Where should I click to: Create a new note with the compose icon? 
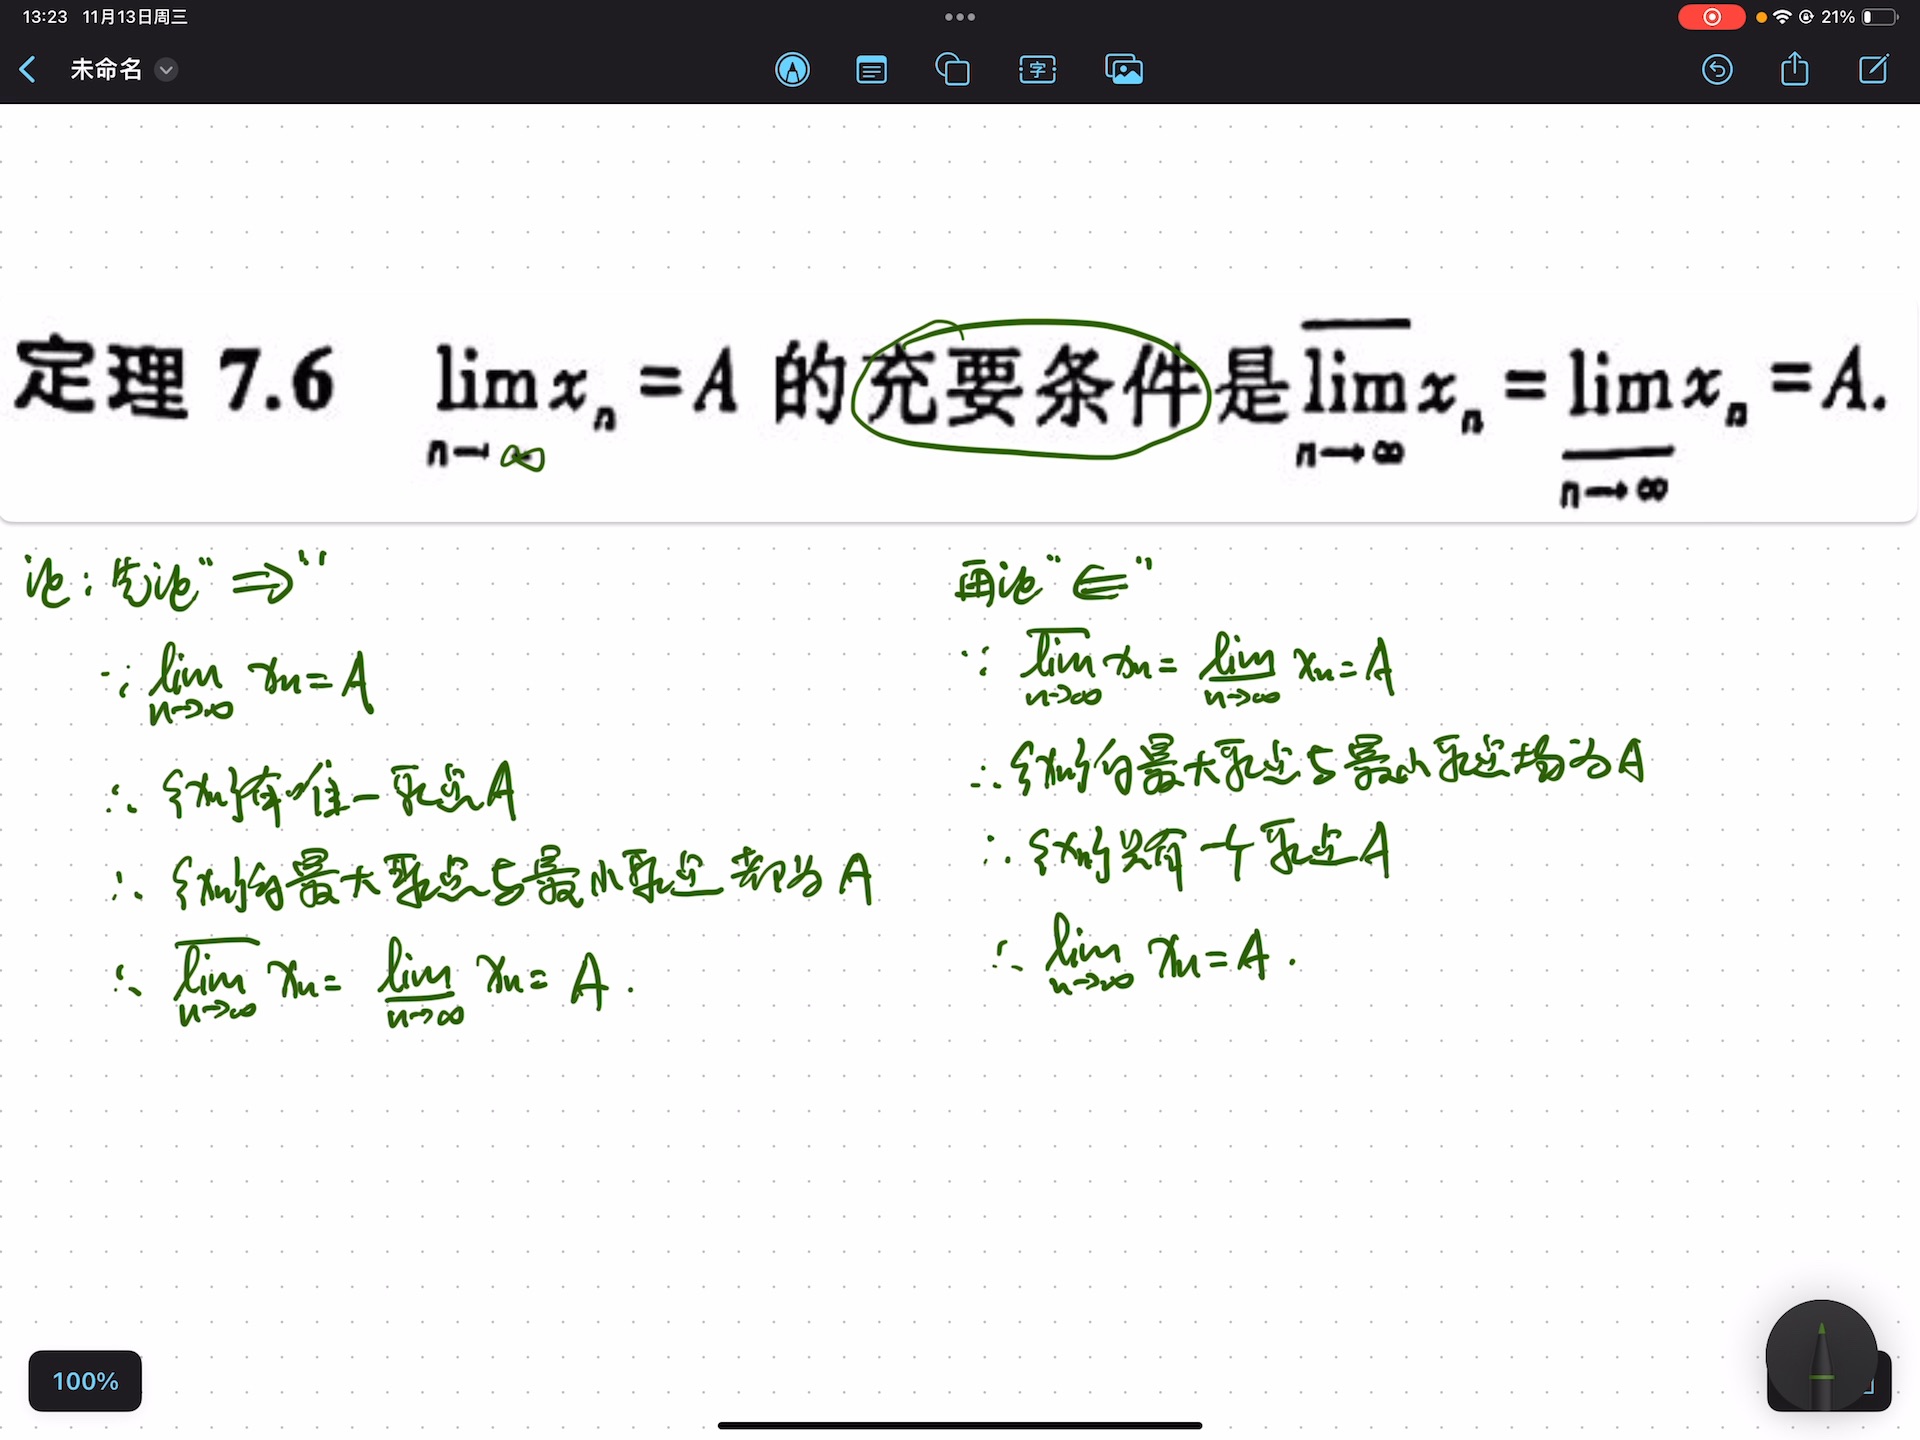(x=1873, y=69)
